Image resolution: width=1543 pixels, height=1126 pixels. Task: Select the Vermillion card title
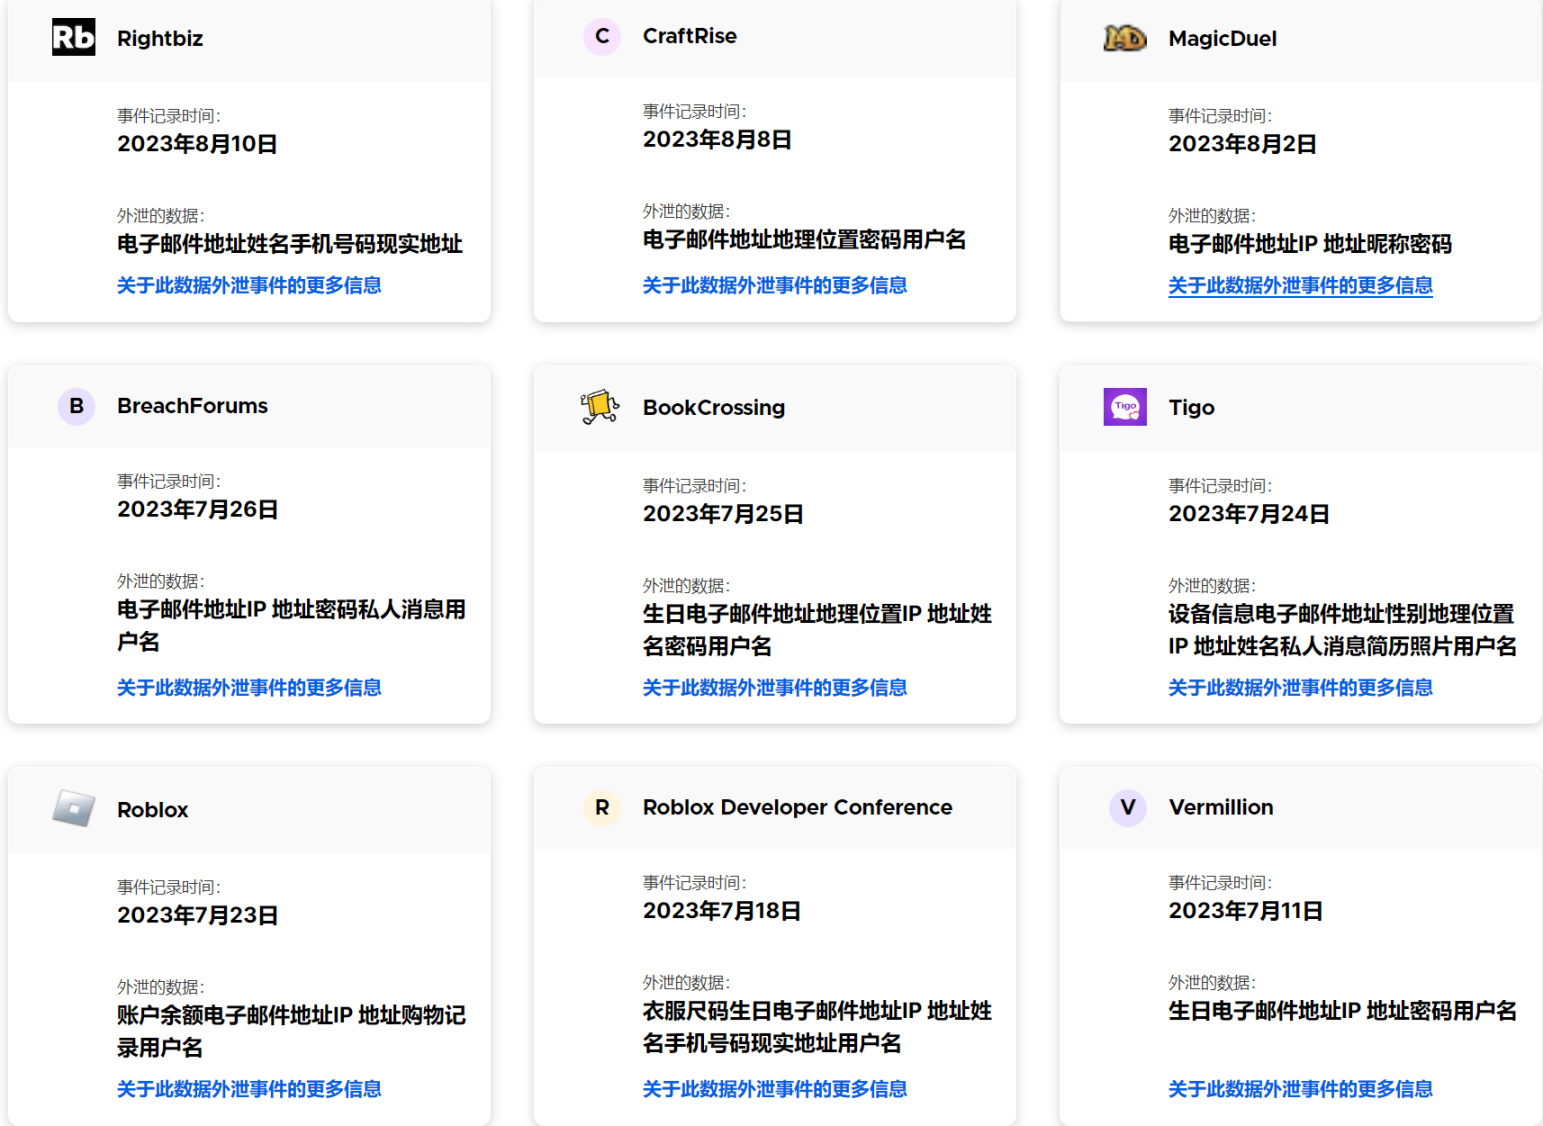(x=1221, y=807)
